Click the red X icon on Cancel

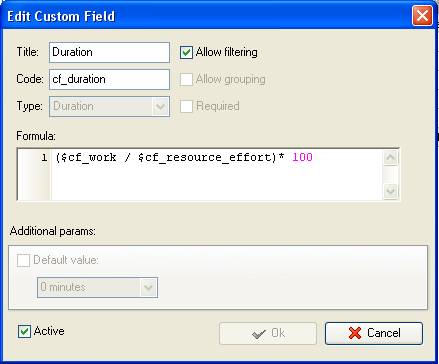click(355, 333)
